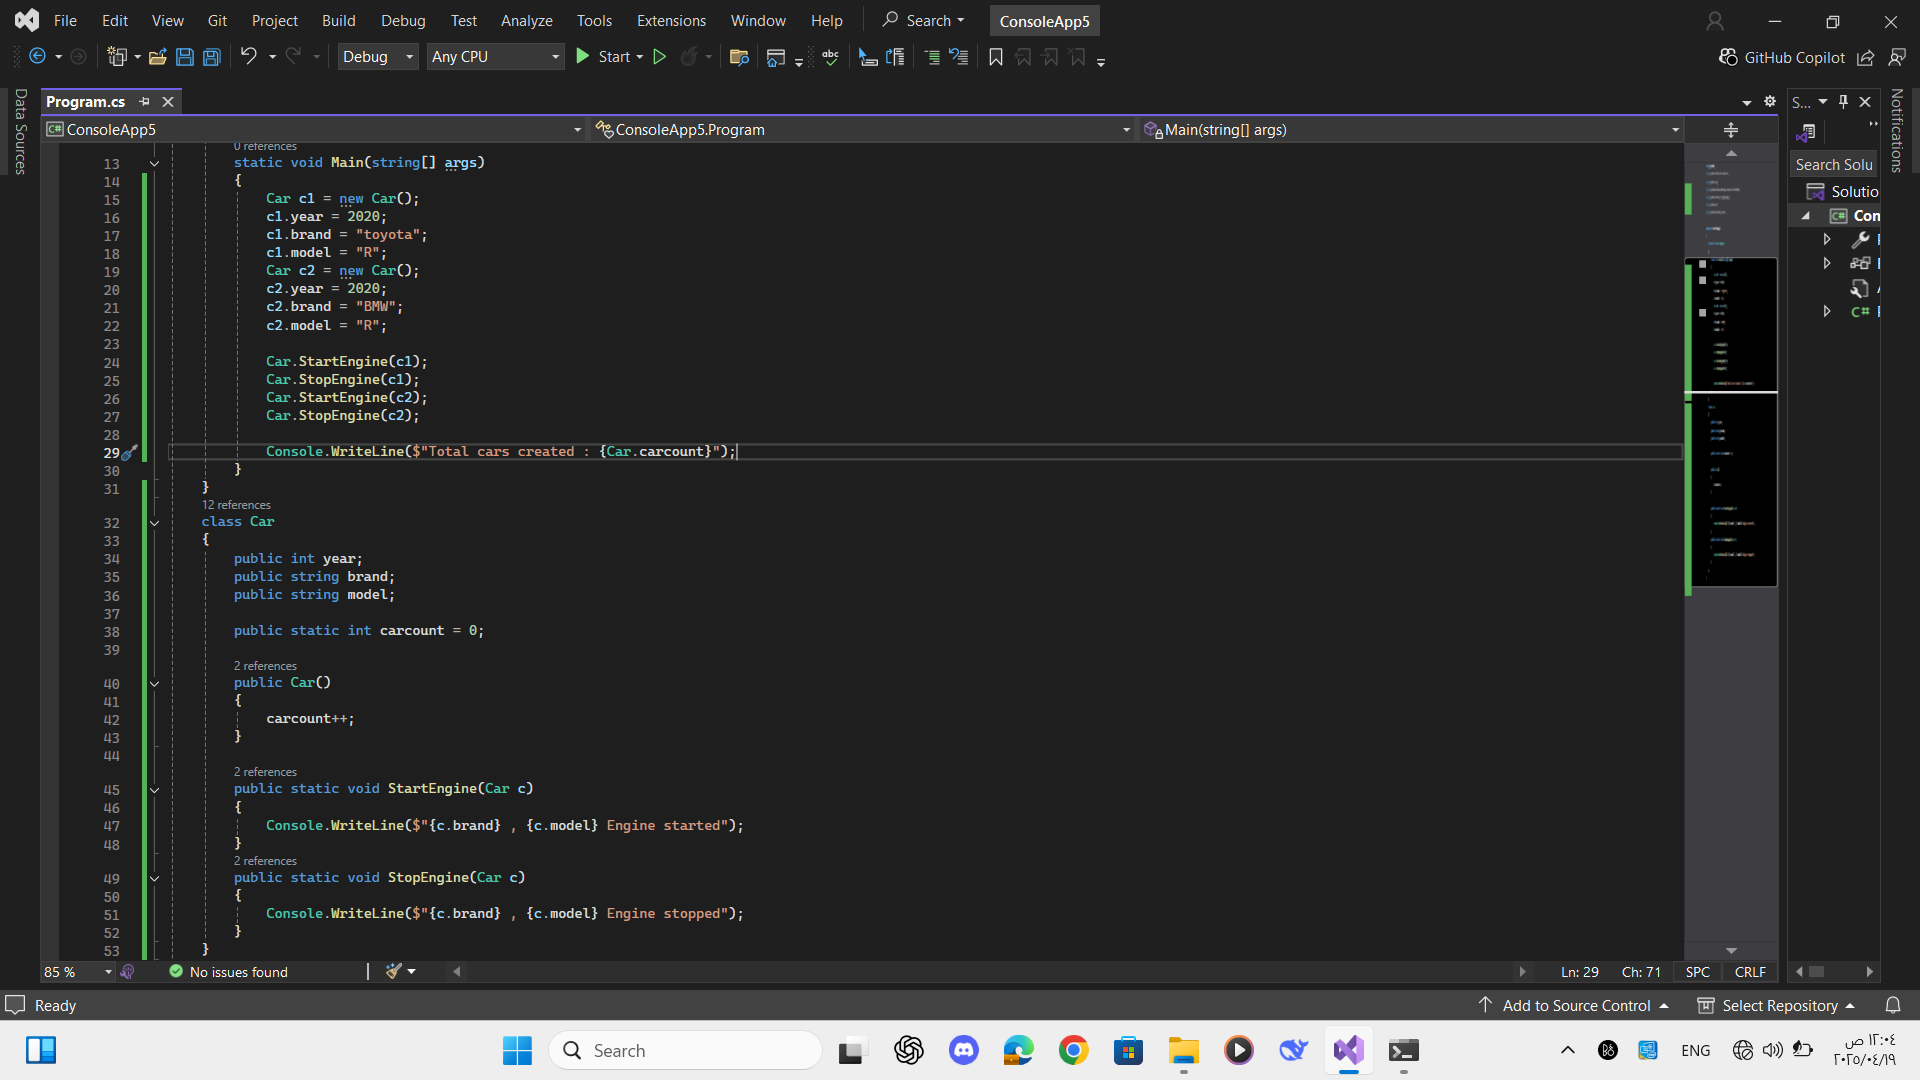Screen dimensions: 1920x1080
Task: Open the Notifications side tab
Action: coord(1897,131)
